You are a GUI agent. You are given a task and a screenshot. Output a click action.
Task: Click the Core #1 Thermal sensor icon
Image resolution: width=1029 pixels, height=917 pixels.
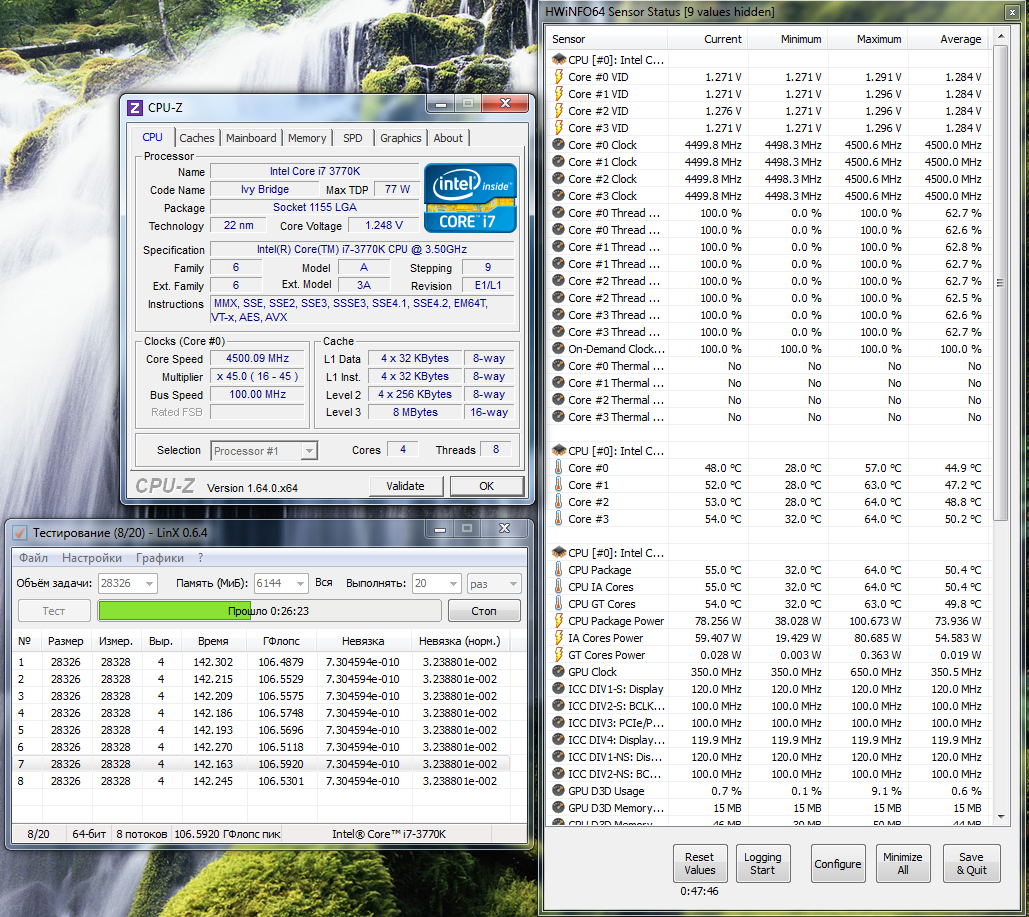pos(558,383)
